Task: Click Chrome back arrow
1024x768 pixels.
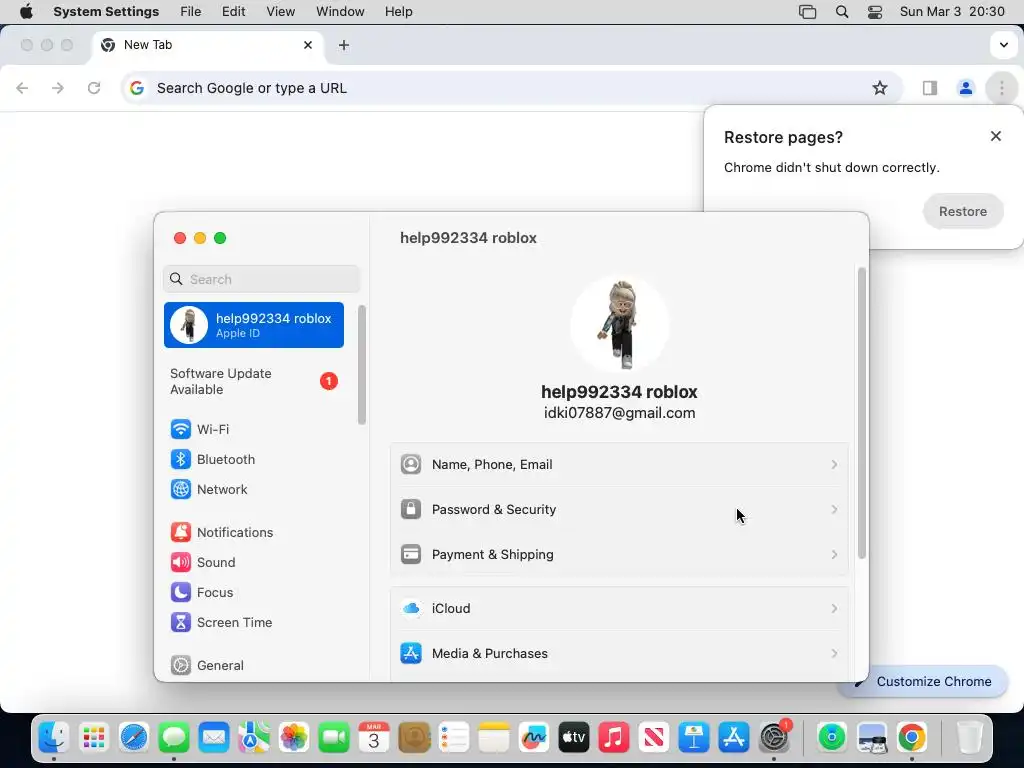Action: (x=22, y=88)
